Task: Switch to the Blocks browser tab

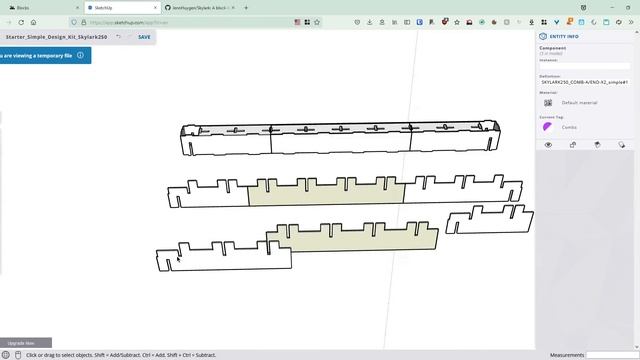Action: (x=41, y=8)
